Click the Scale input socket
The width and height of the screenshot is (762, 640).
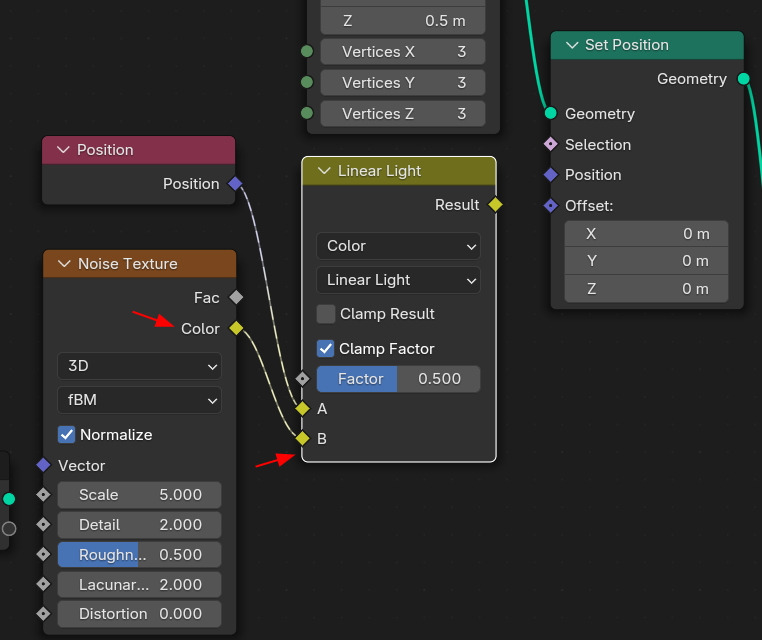click(x=43, y=495)
